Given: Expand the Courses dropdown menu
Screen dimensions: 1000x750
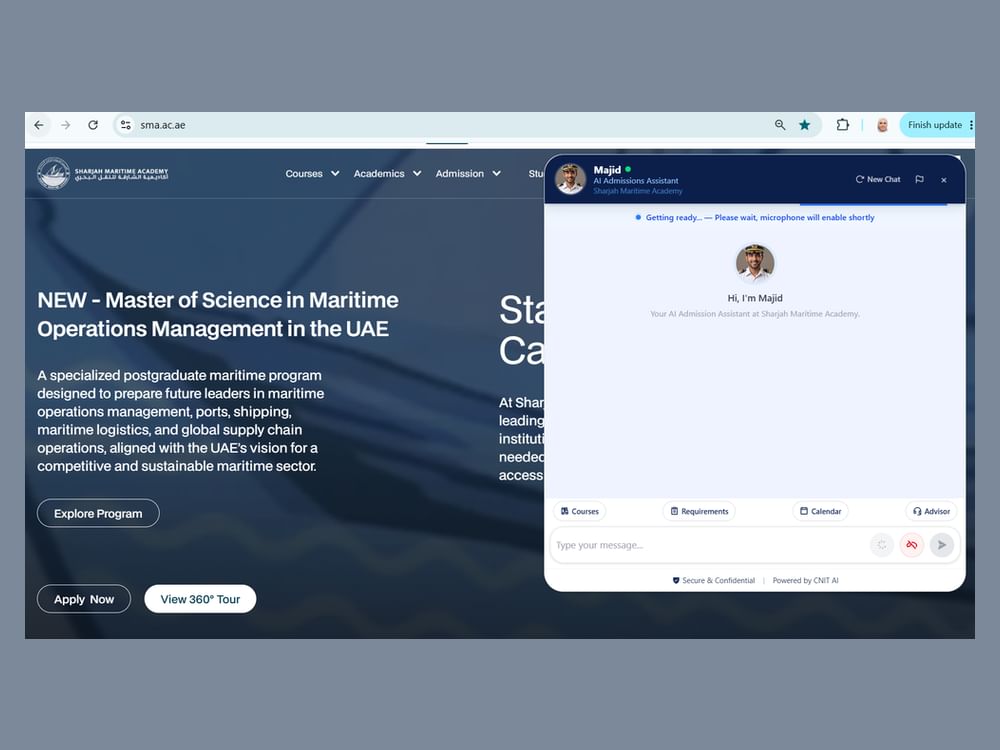Looking at the screenshot, I should (x=312, y=173).
